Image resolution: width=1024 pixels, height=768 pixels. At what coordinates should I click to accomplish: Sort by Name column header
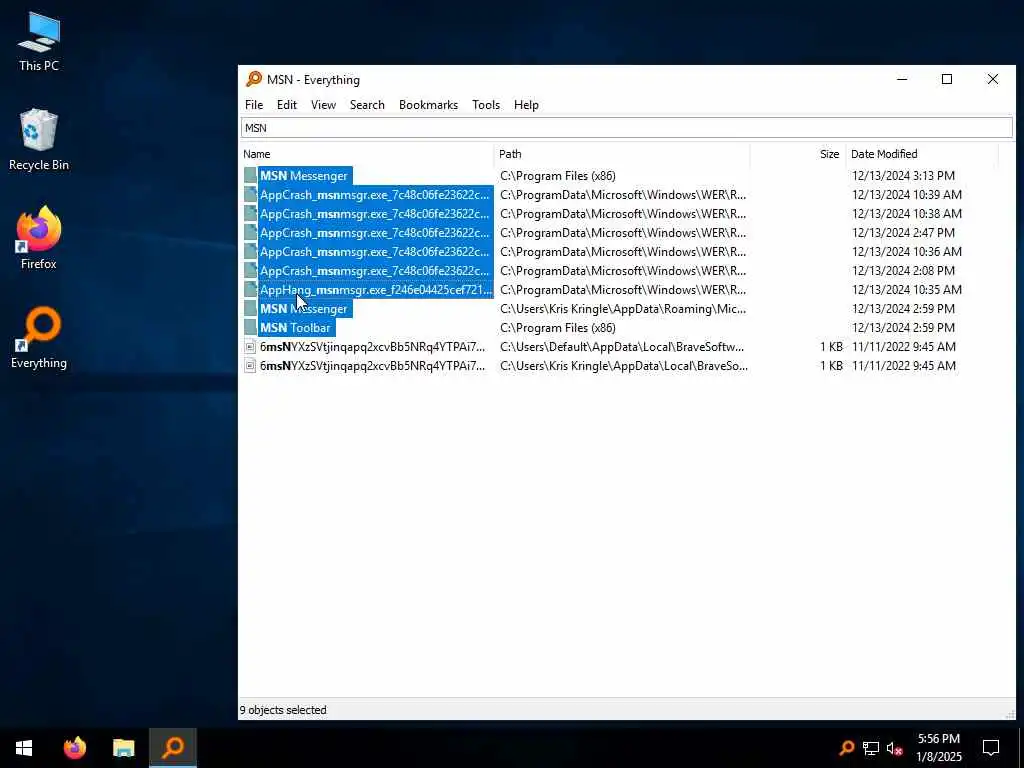(x=366, y=154)
